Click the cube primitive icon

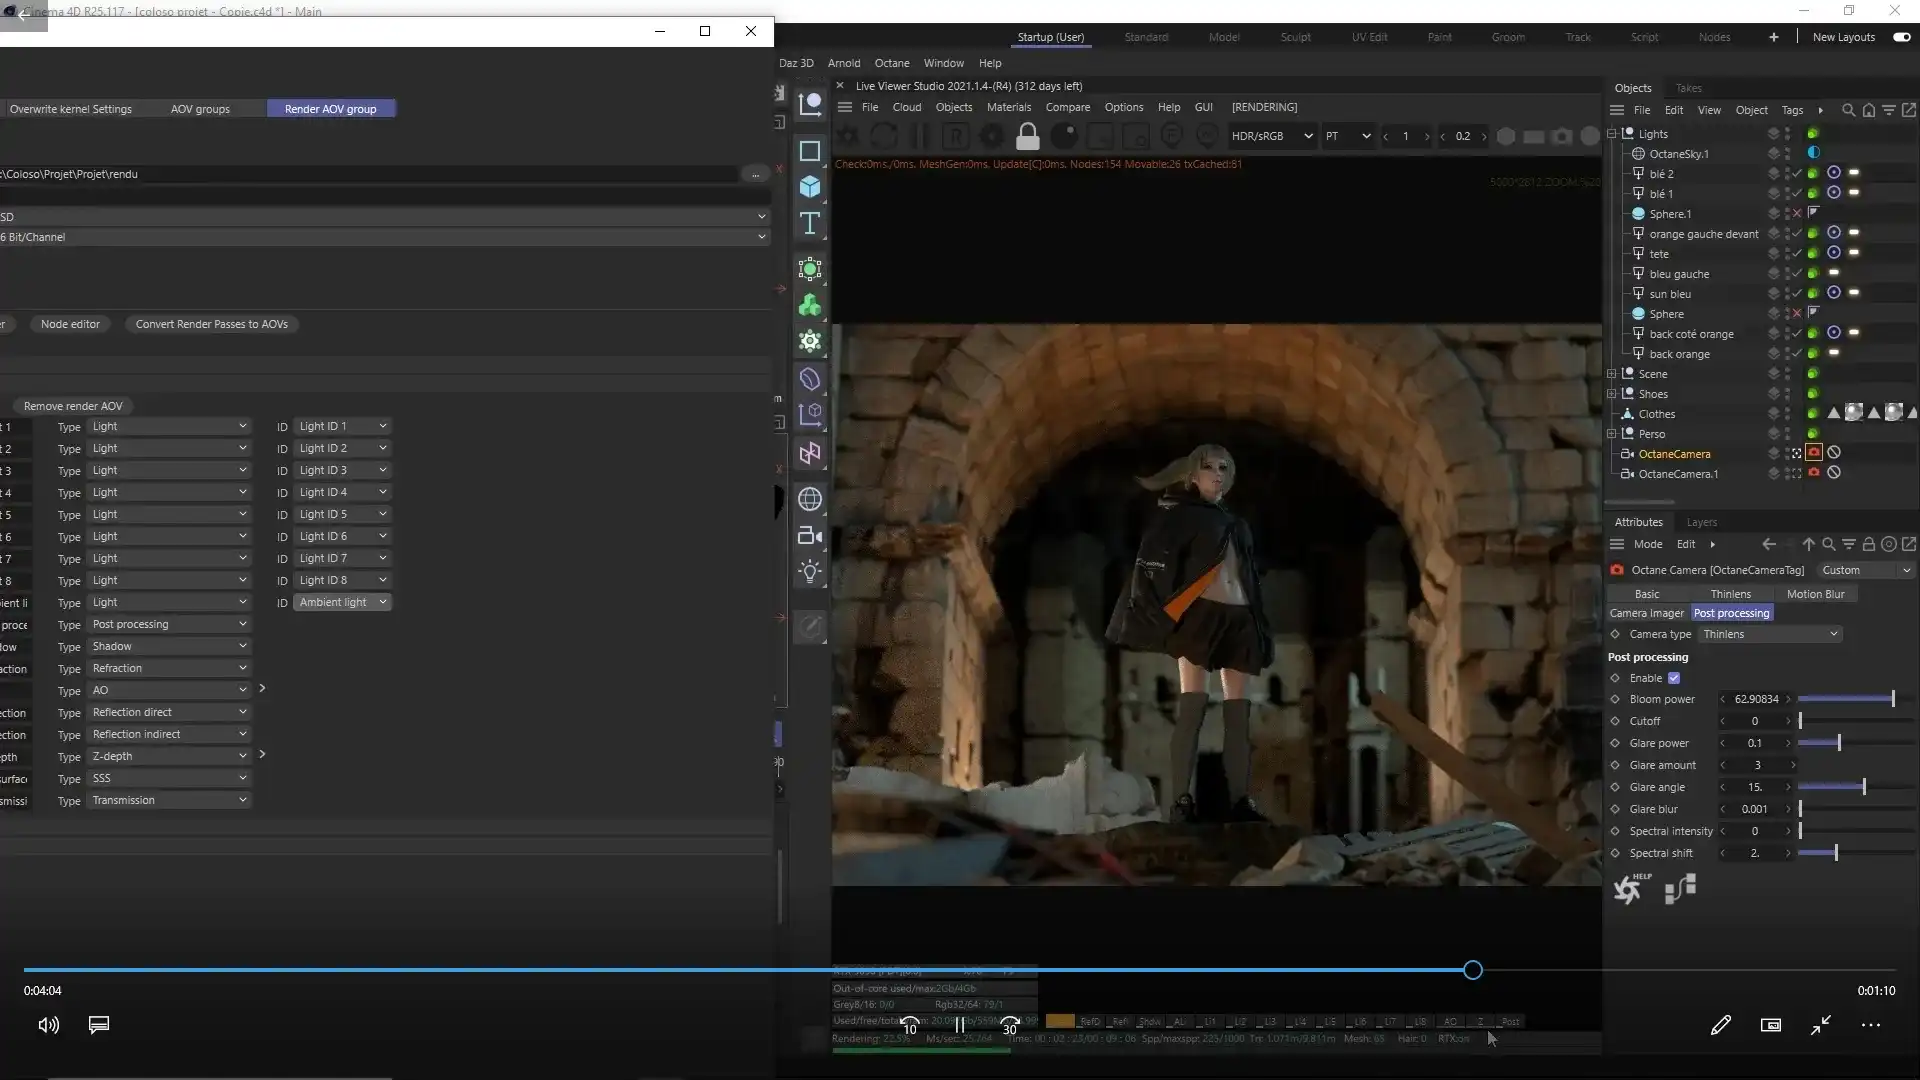810,187
